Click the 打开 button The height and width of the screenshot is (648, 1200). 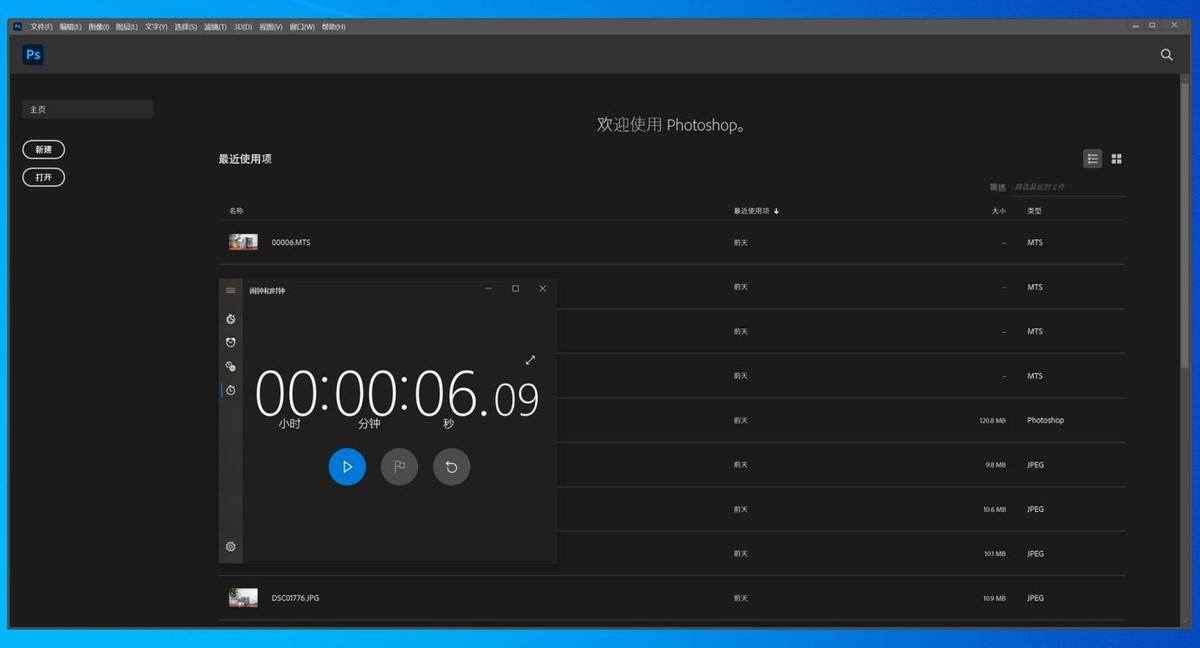point(43,177)
